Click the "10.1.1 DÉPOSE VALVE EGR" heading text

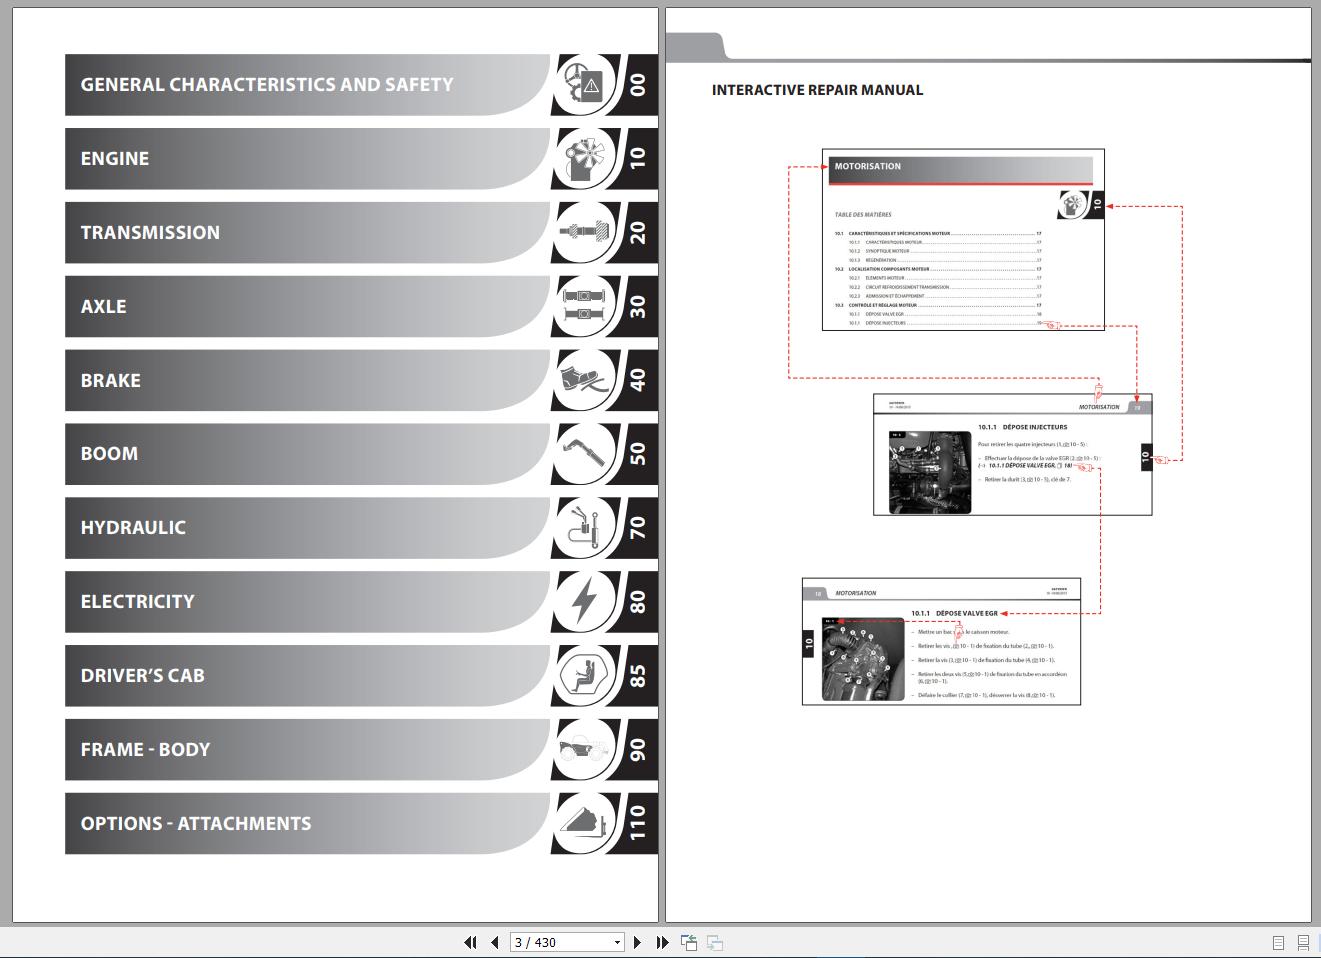point(954,613)
